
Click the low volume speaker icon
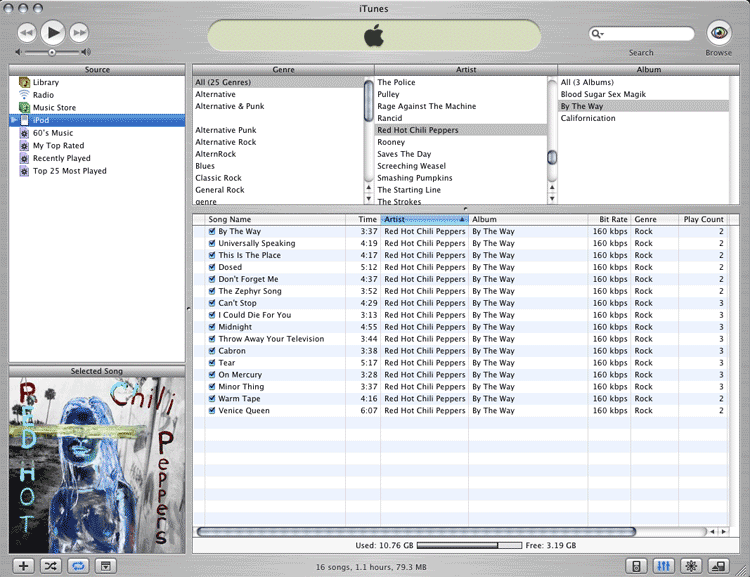tap(18, 52)
